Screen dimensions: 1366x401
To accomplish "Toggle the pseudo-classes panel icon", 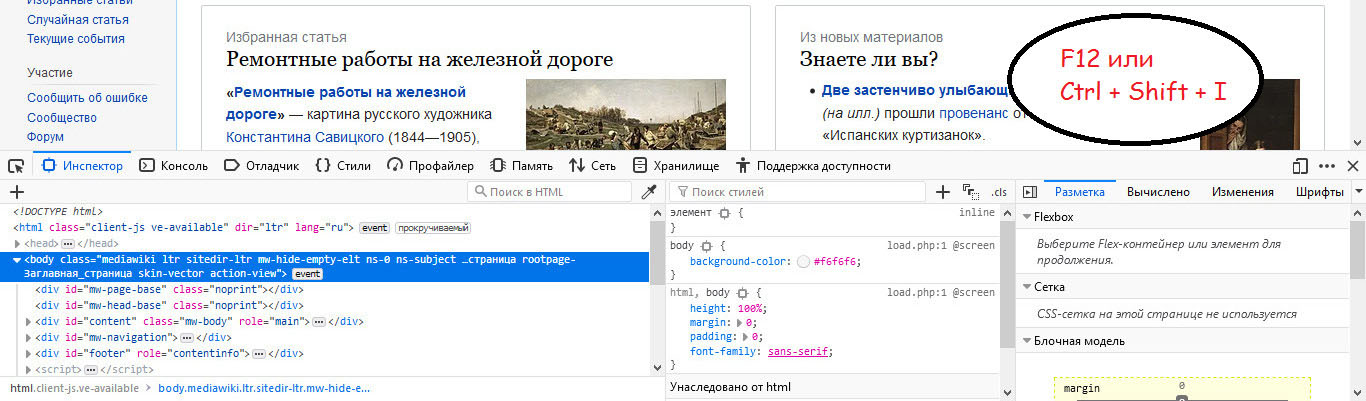I will click(x=970, y=192).
